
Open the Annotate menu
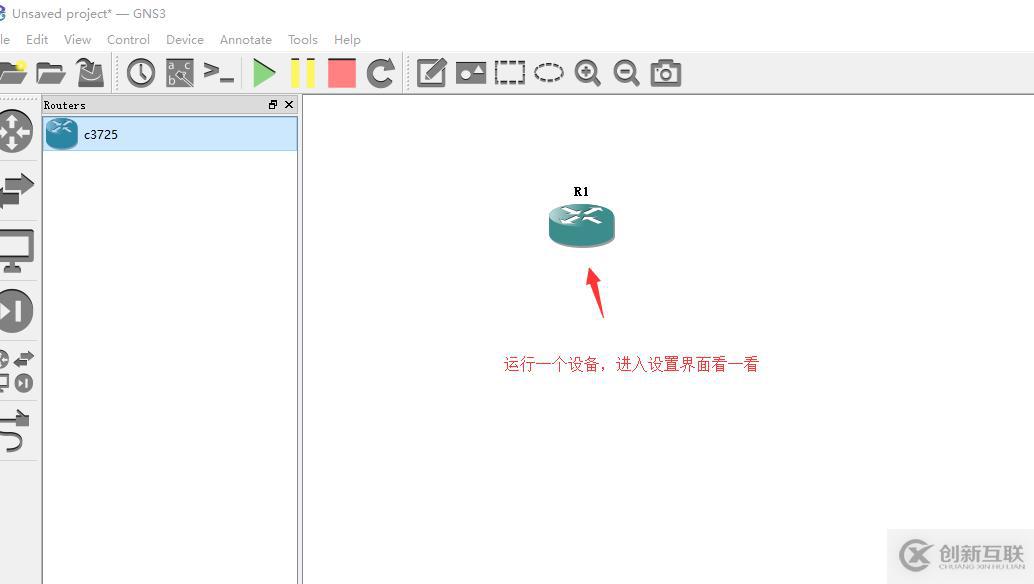pos(245,39)
